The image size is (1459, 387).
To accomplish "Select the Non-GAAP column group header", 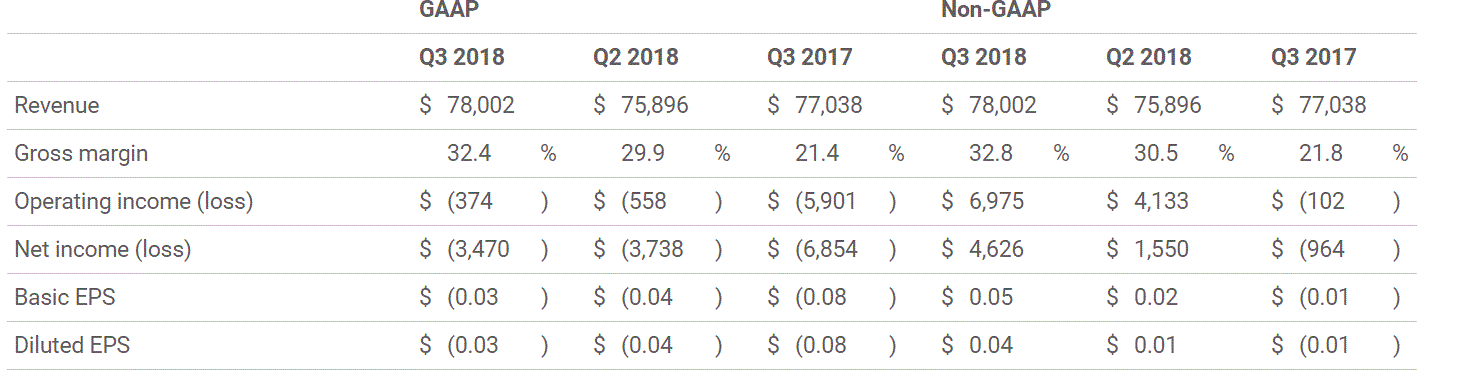I will tap(996, 10).
